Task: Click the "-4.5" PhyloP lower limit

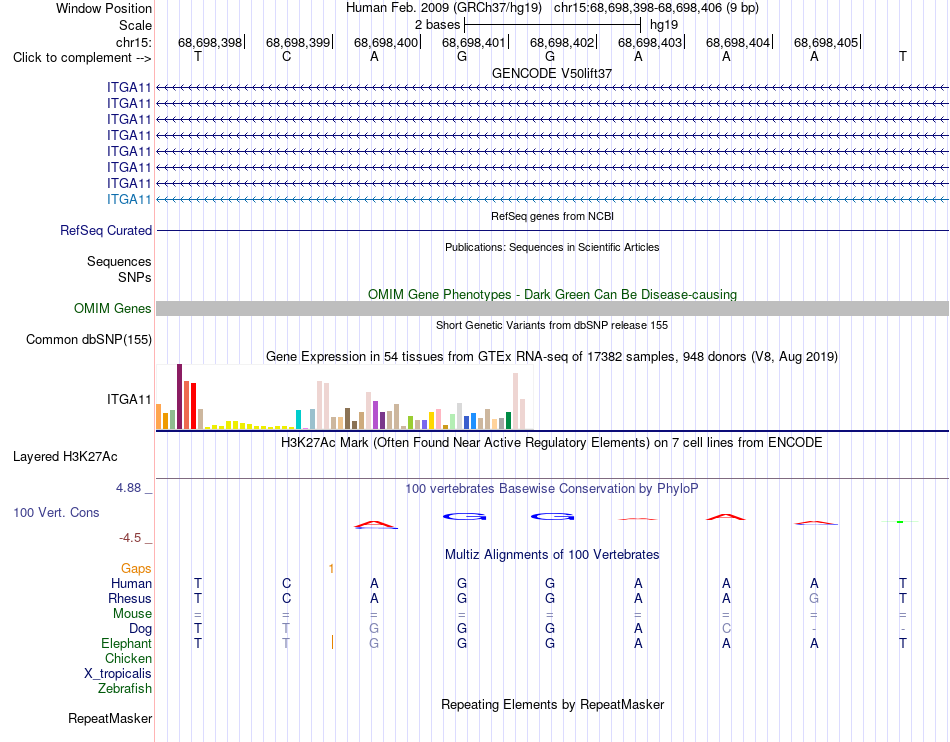Action: 130,538
